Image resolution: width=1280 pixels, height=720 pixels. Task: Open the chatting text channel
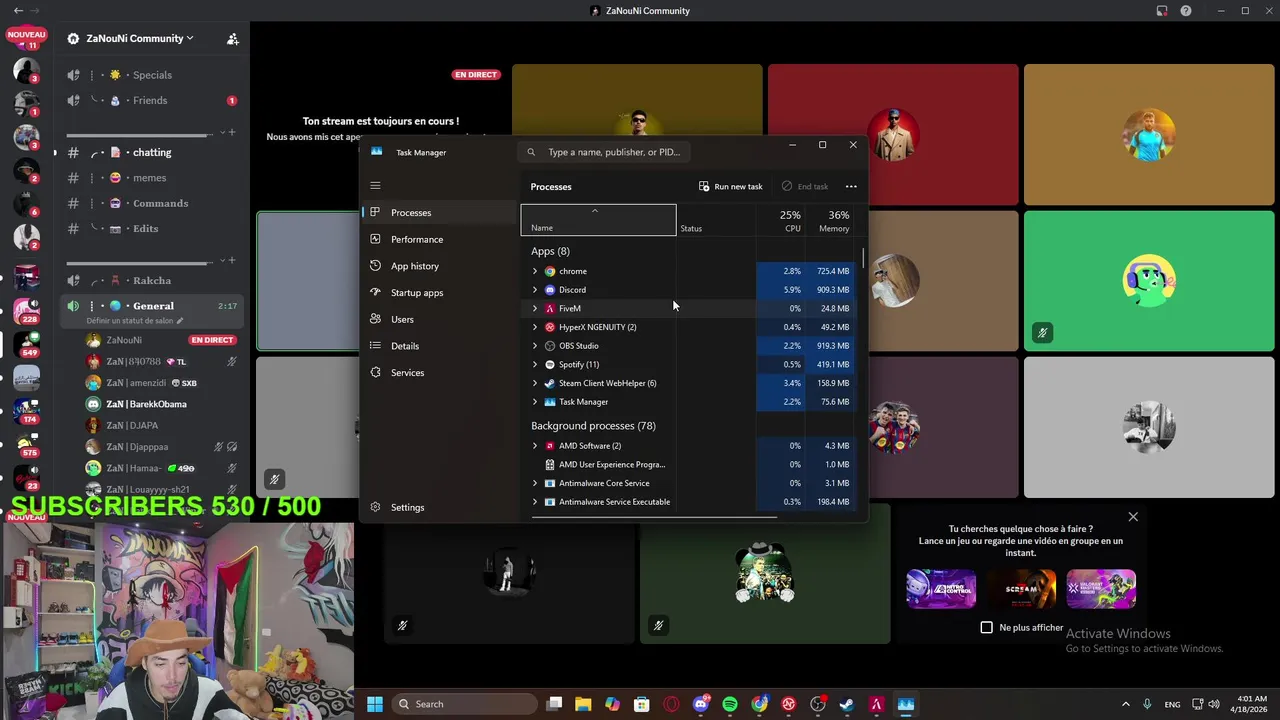[x=152, y=152]
